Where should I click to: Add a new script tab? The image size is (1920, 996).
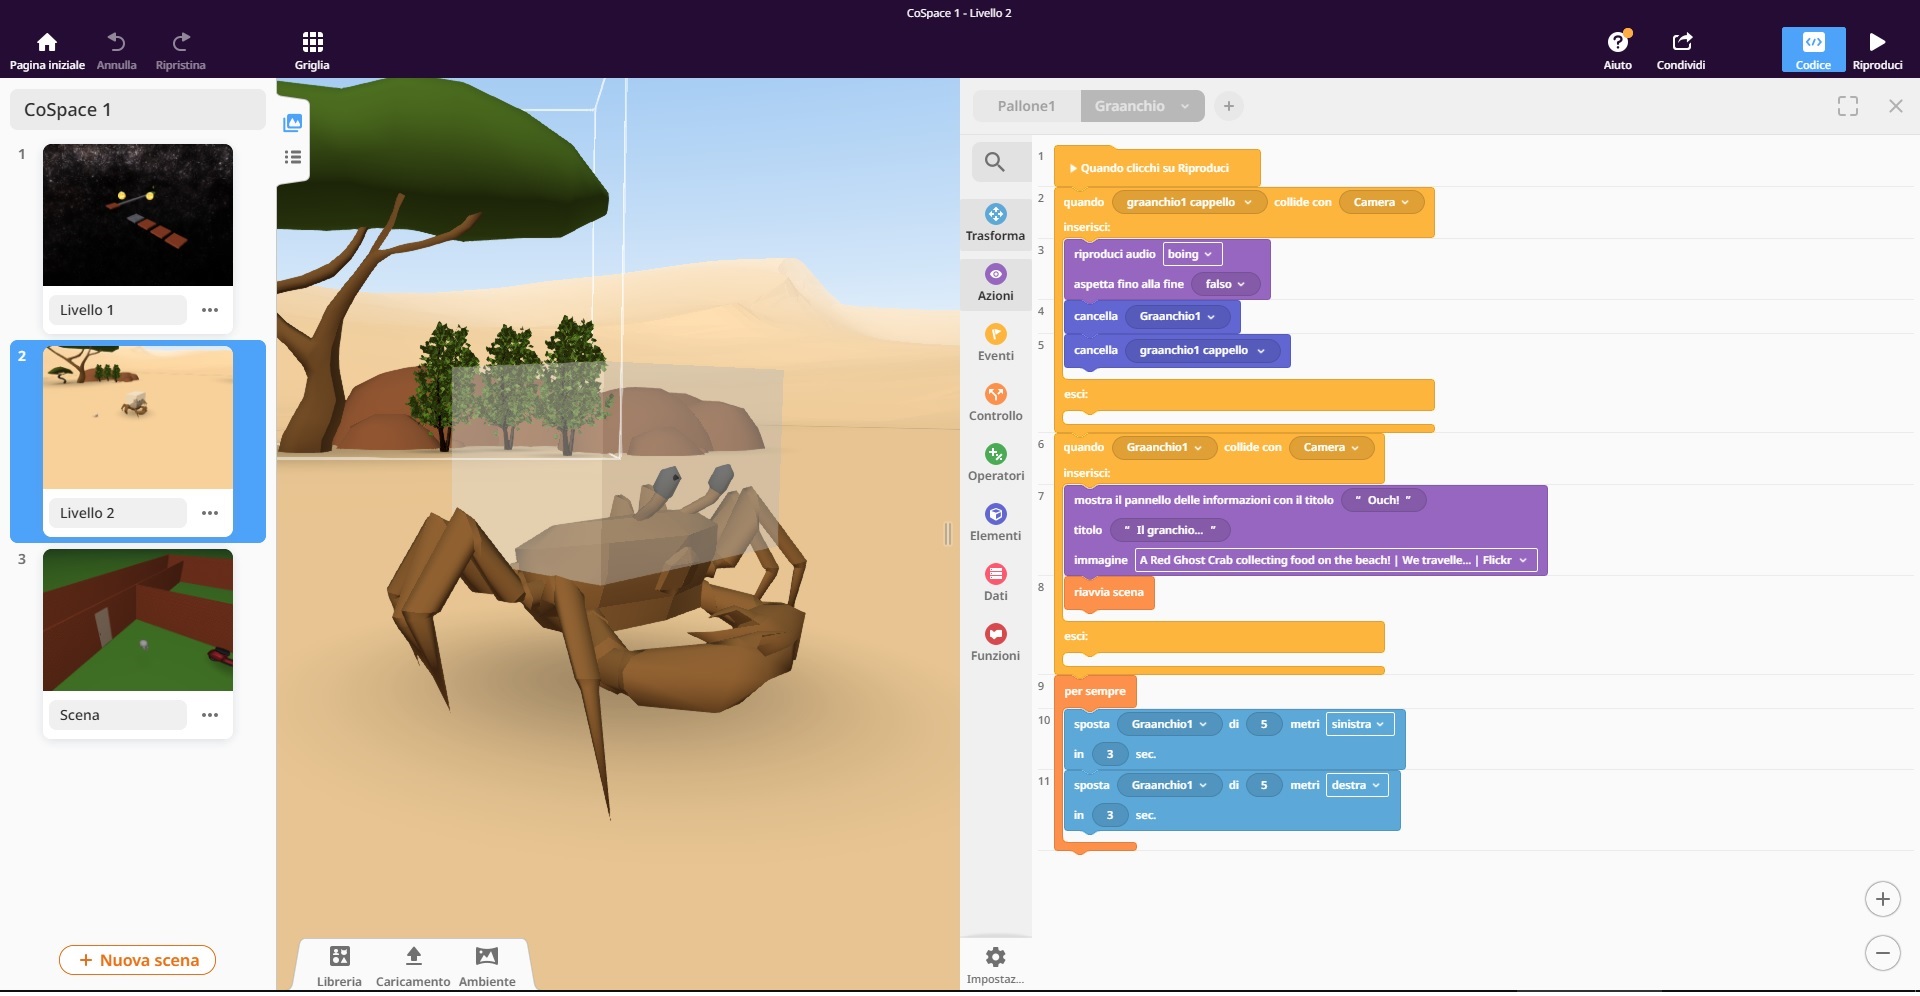(1228, 106)
